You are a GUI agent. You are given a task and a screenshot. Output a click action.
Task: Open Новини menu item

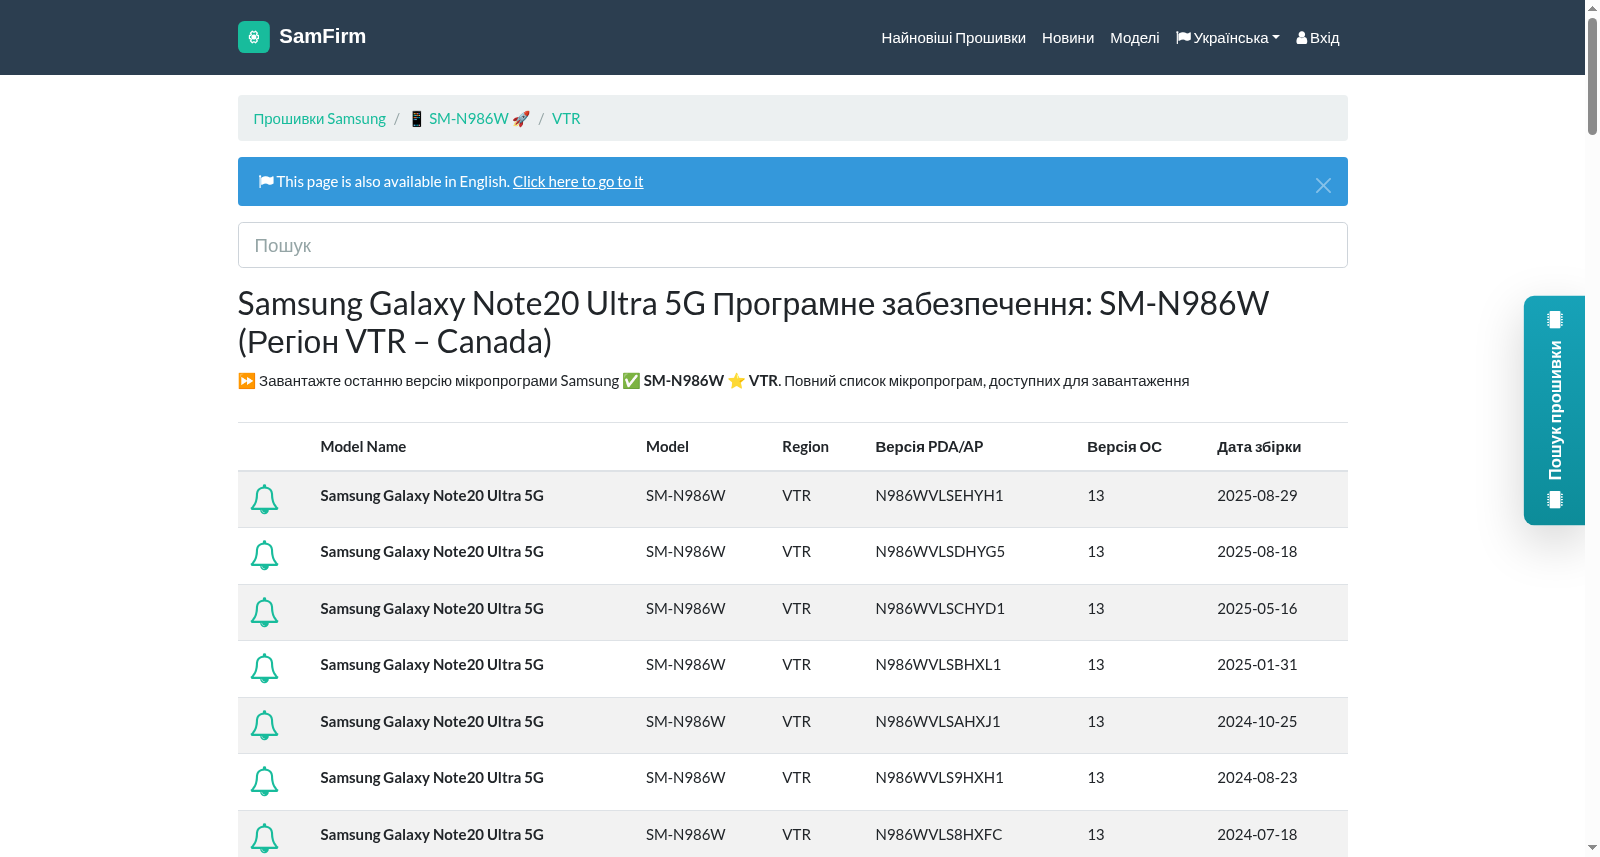click(1068, 38)
